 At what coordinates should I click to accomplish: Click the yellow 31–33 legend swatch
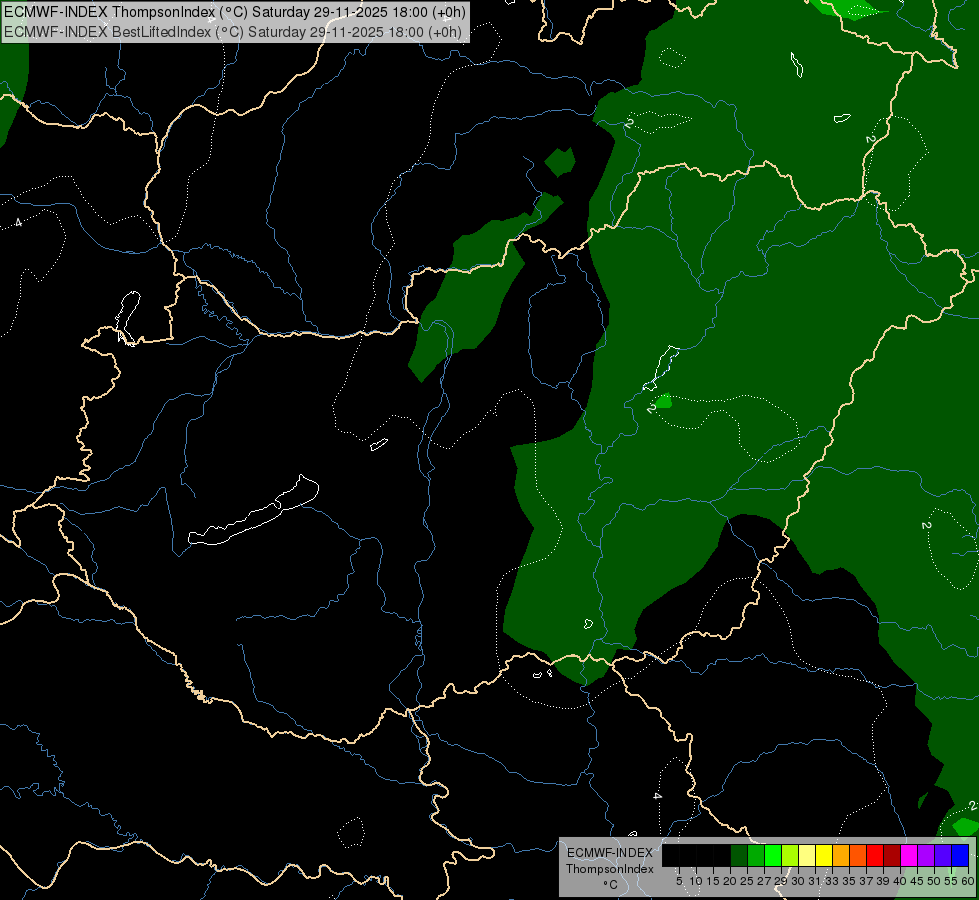pos(824,855)
